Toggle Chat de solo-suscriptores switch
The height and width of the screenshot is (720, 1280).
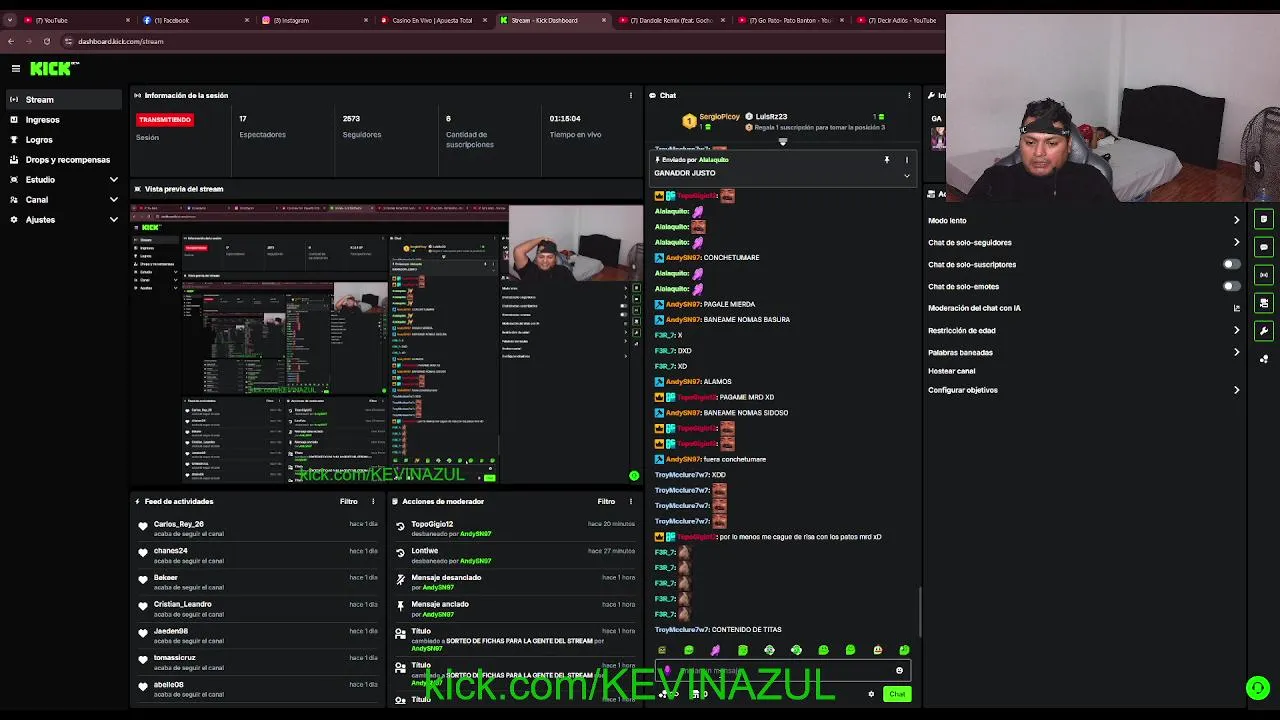click(1232, 264)
